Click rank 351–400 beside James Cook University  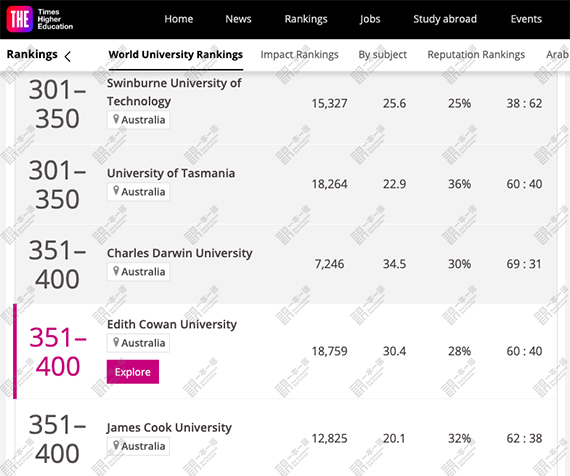[x=57, y=439]
